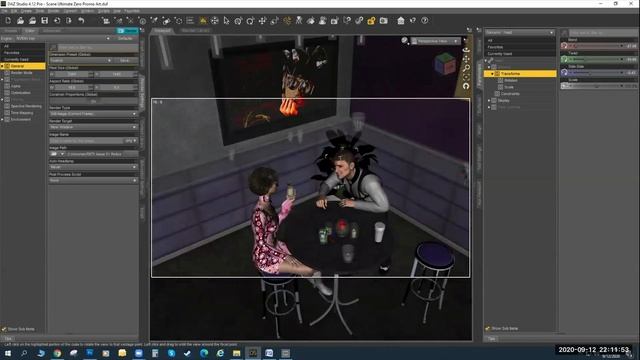Click the yellow padlock icon in toolbar
Image resolution: width=640 pixels, height=360 pixels.
point(371,20)
